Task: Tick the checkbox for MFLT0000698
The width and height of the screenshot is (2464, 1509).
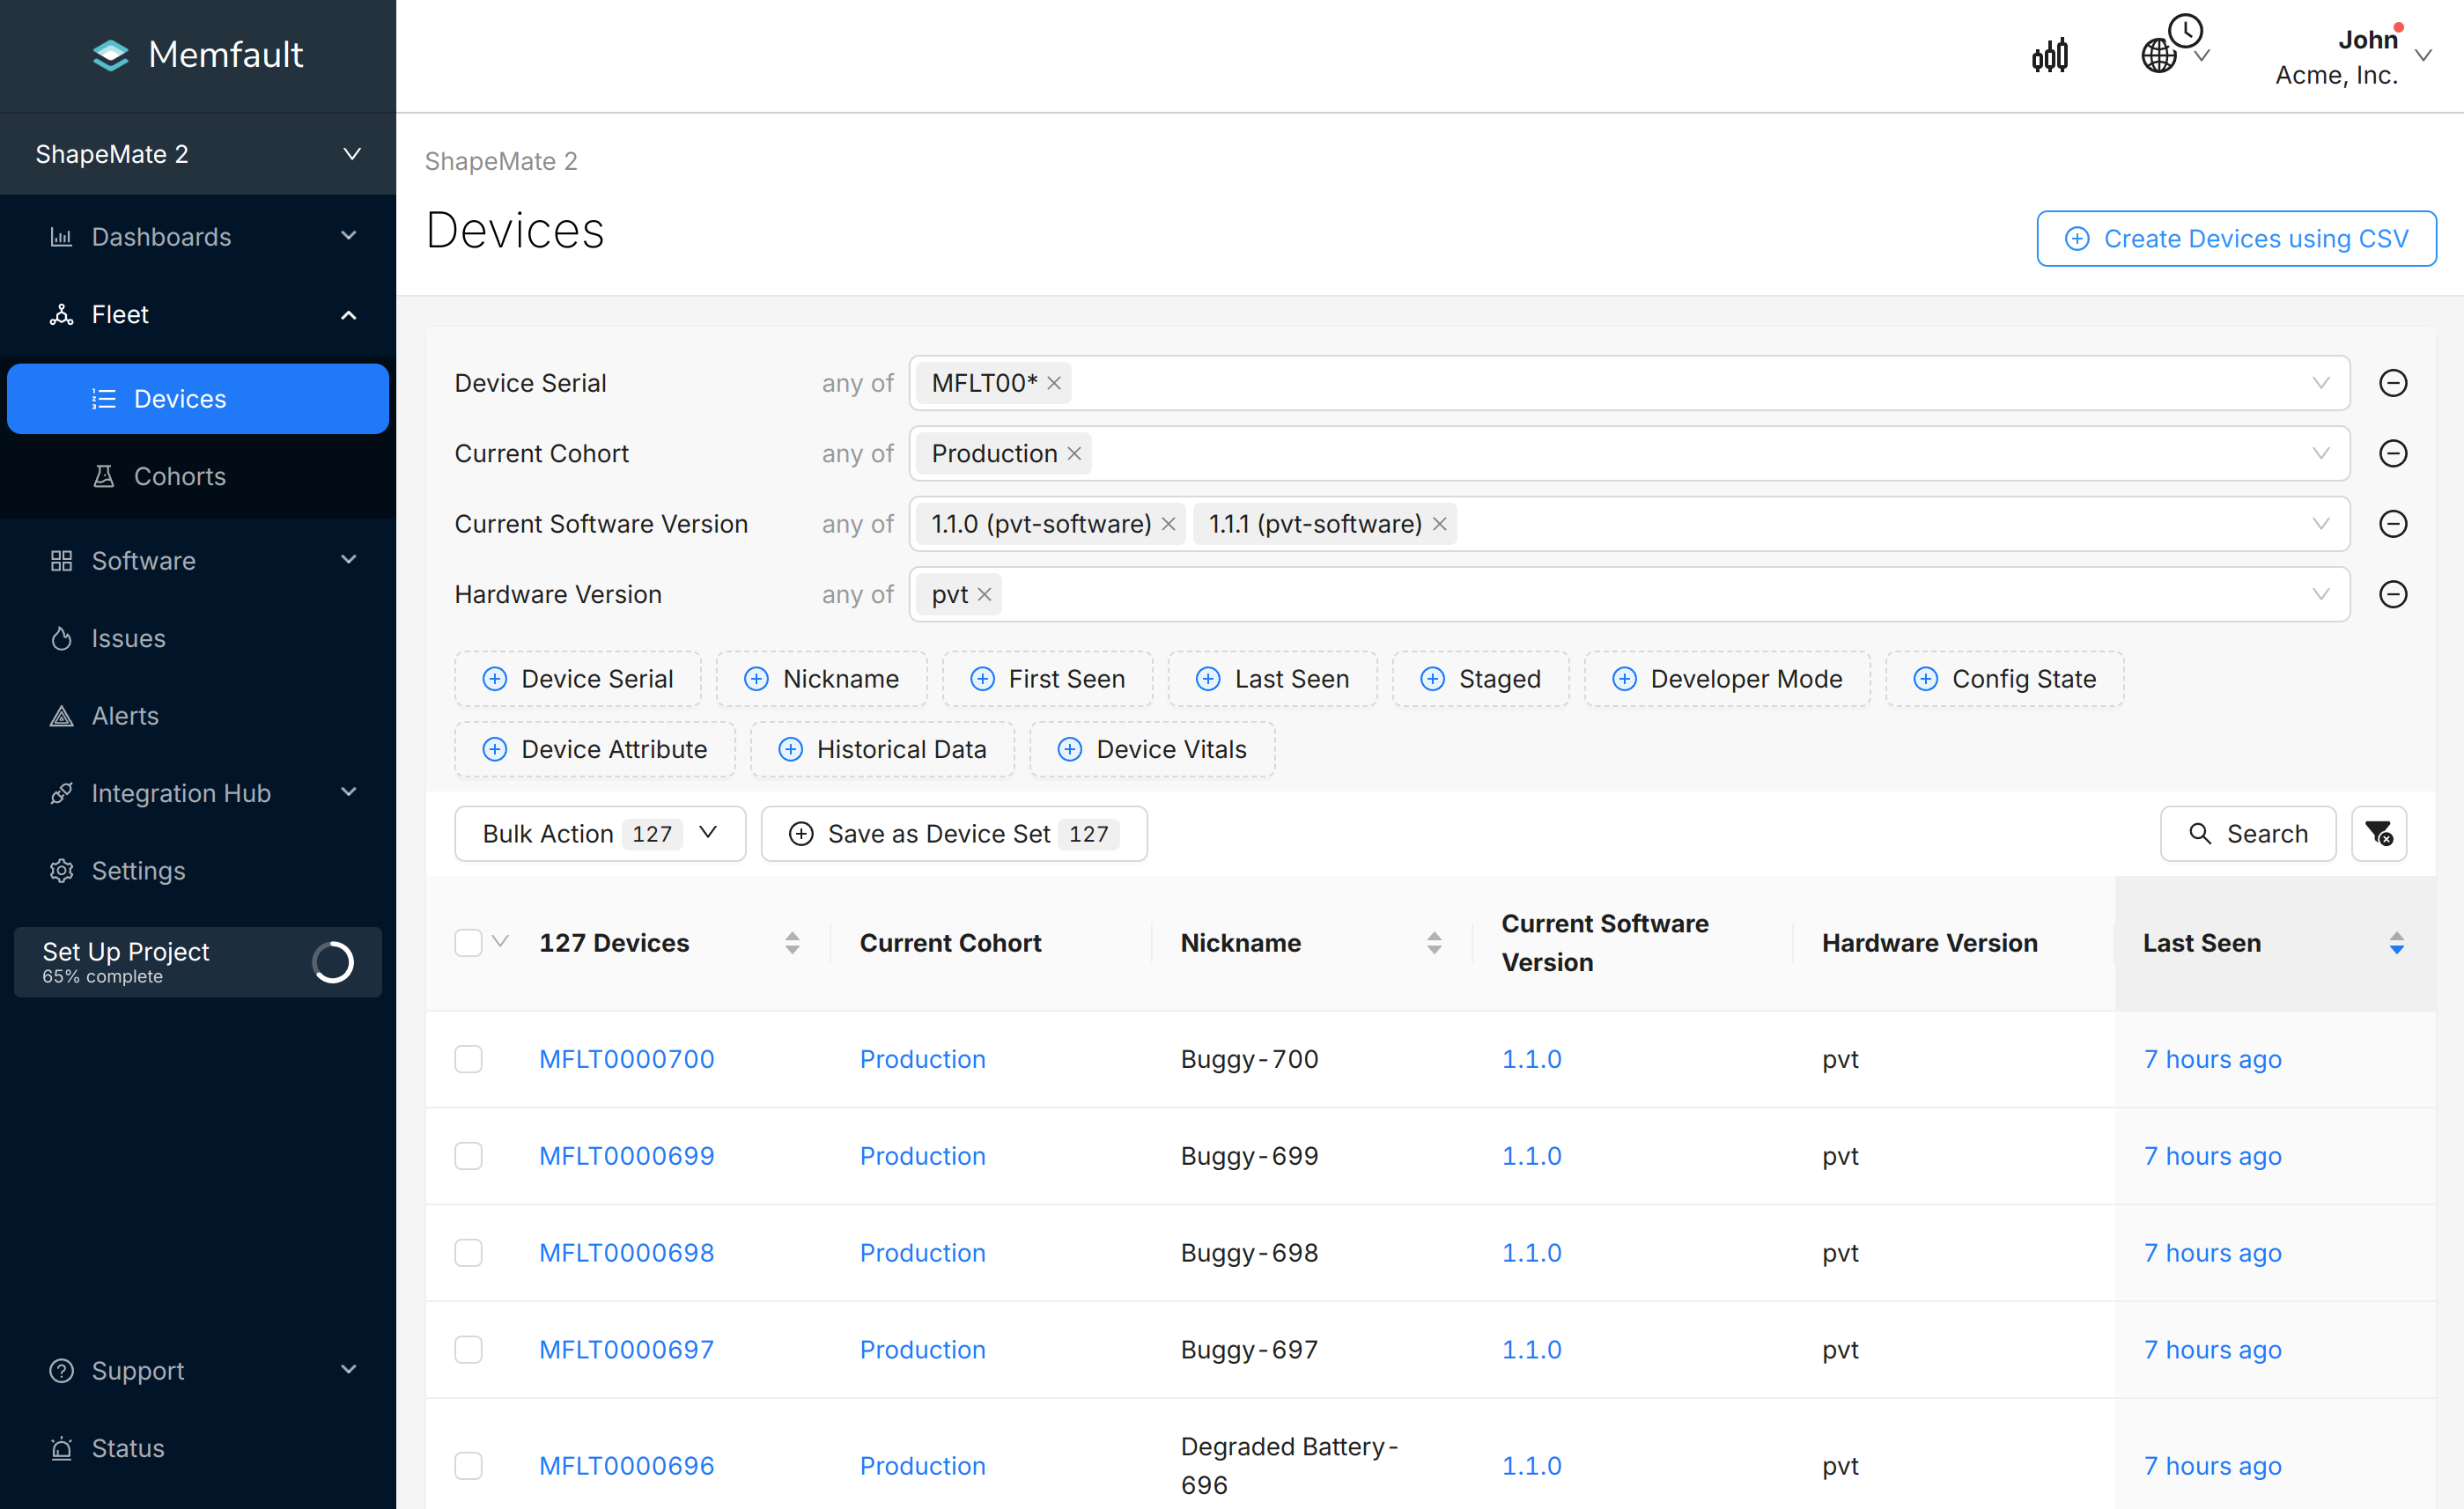Action: pos(468,1252)
